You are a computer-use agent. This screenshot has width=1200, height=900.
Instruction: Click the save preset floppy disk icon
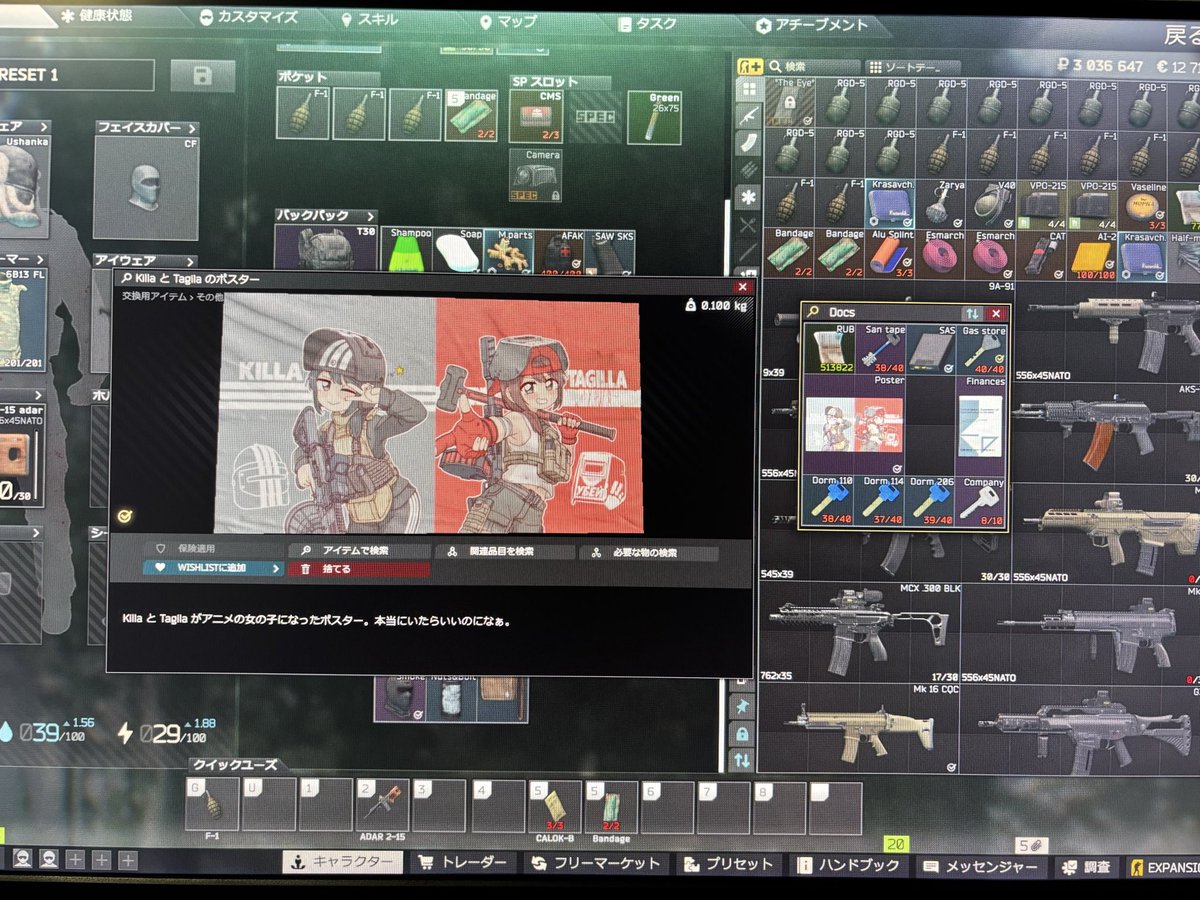[x=202, y=76]
